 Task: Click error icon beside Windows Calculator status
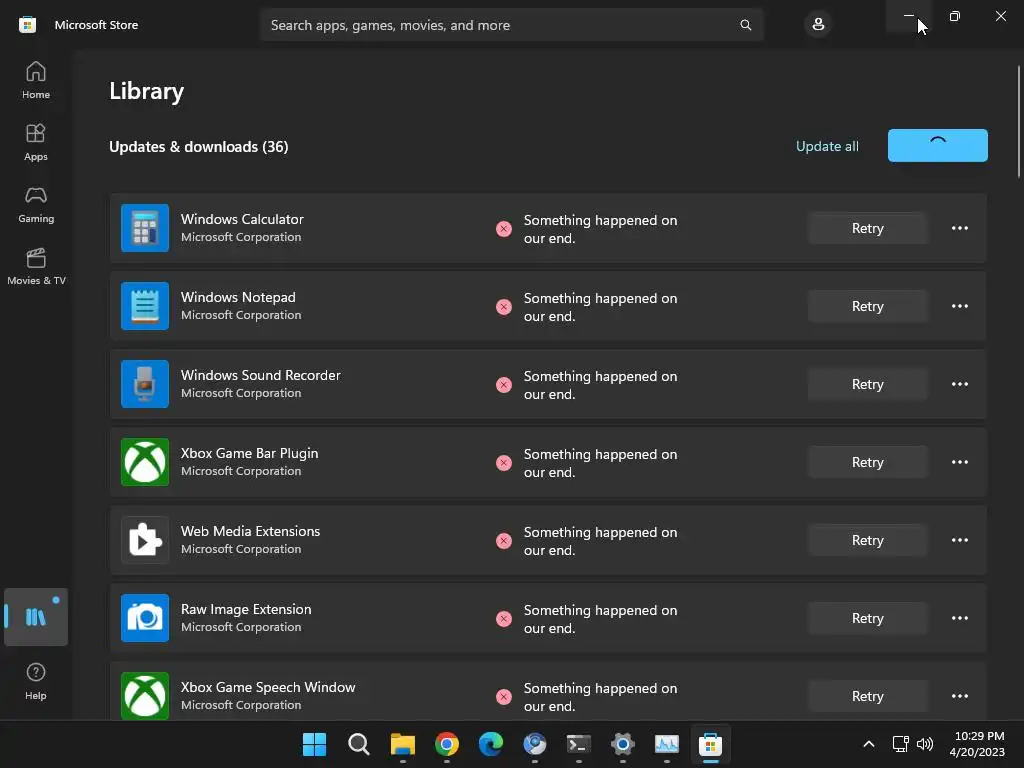click(x=504, y=229)
